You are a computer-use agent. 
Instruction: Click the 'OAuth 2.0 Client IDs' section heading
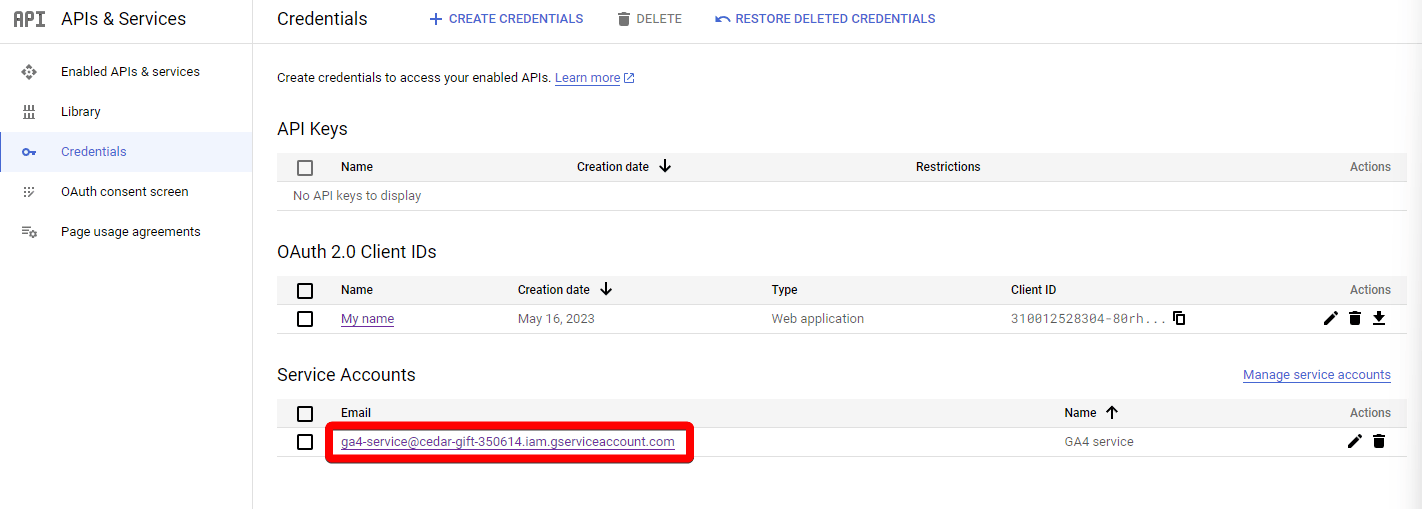click(357, 252)
